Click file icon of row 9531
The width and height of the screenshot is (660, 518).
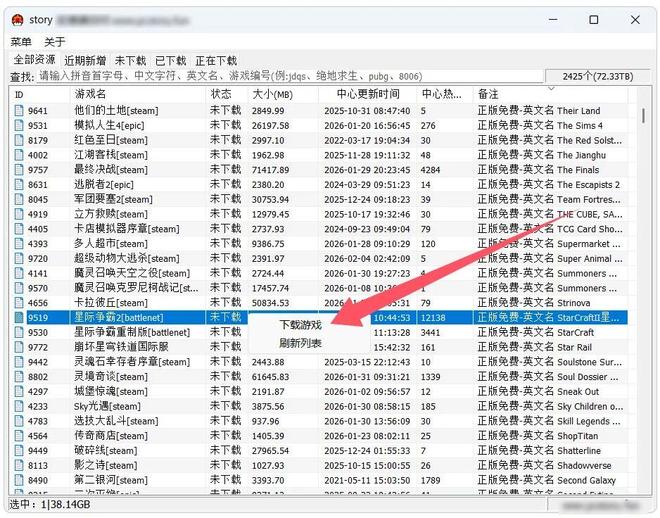(19, 125)
